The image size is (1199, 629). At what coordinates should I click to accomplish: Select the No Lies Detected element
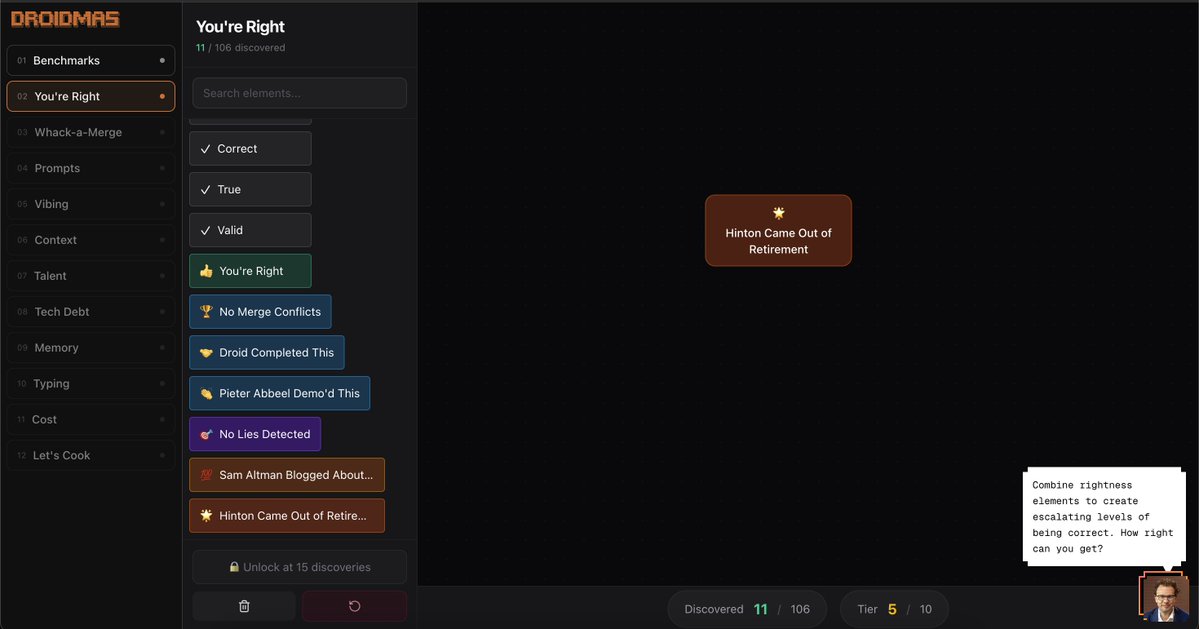click(255, 434)
